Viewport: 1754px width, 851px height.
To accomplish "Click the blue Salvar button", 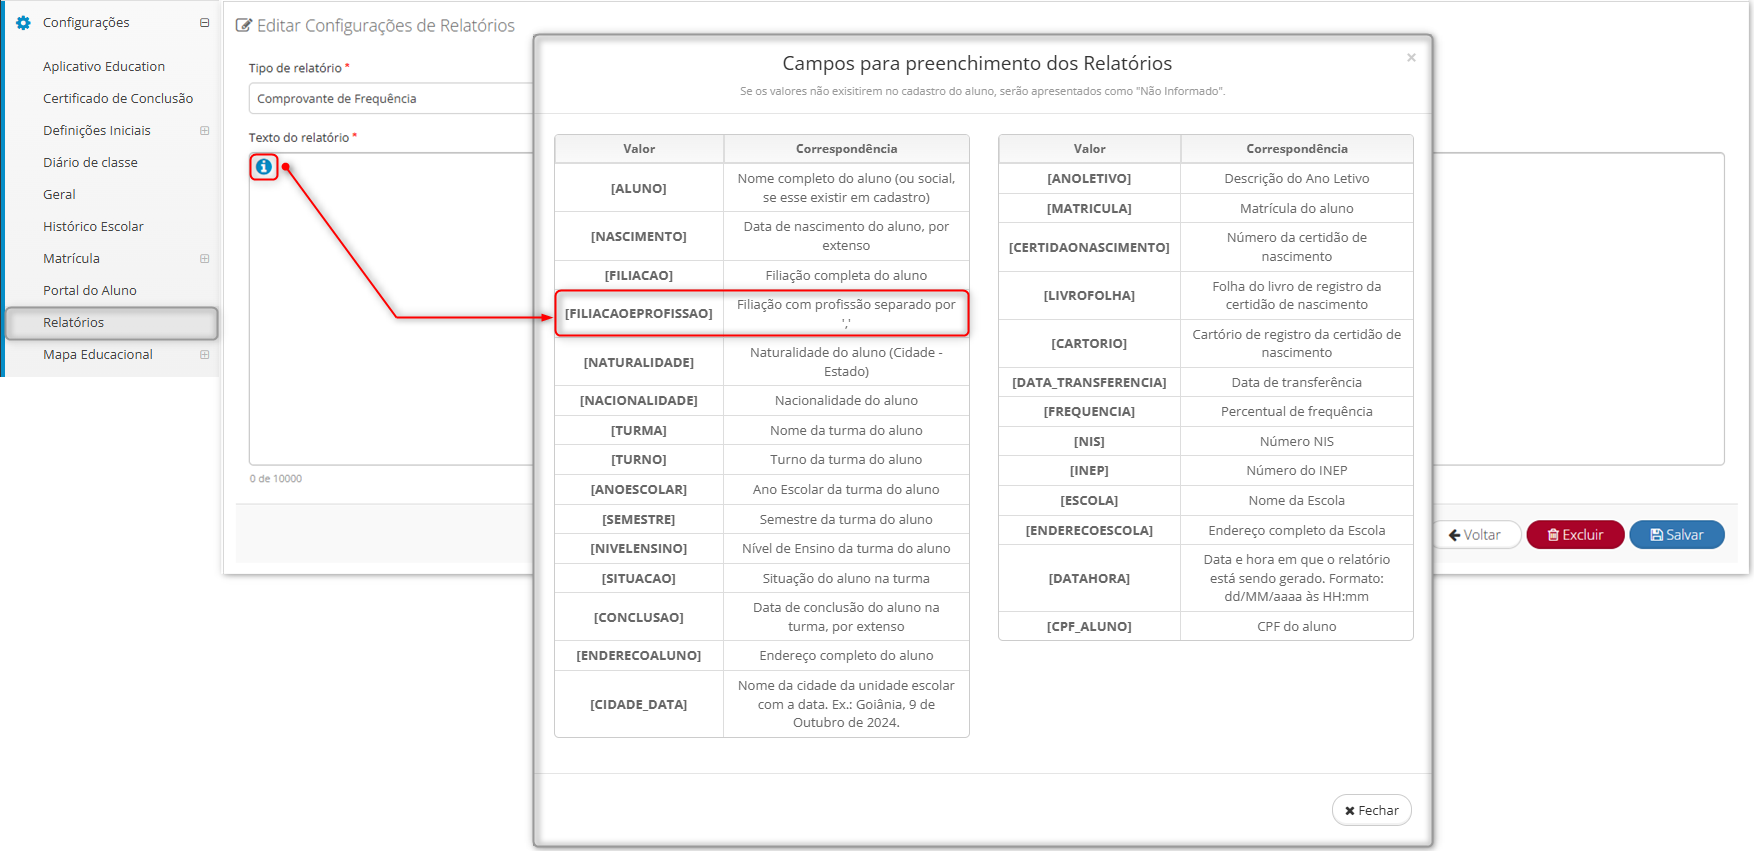I will 1677,535.
